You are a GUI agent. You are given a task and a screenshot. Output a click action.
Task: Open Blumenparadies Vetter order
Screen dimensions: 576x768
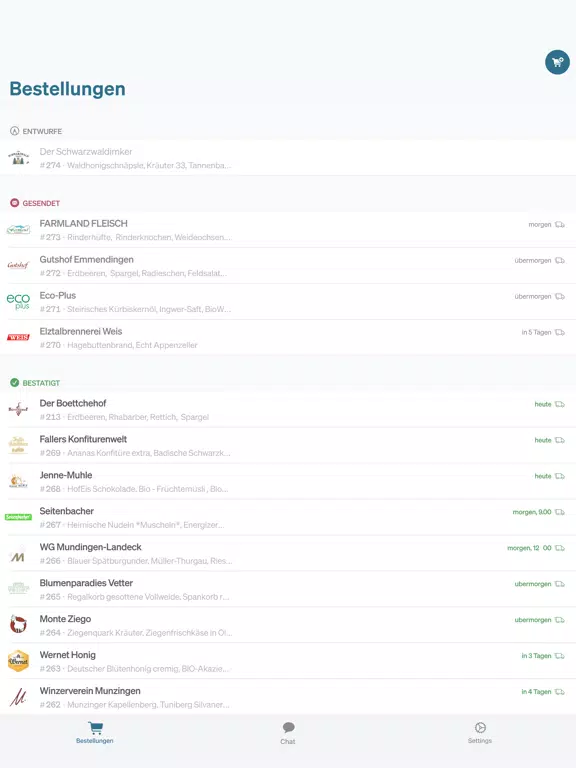288,589
